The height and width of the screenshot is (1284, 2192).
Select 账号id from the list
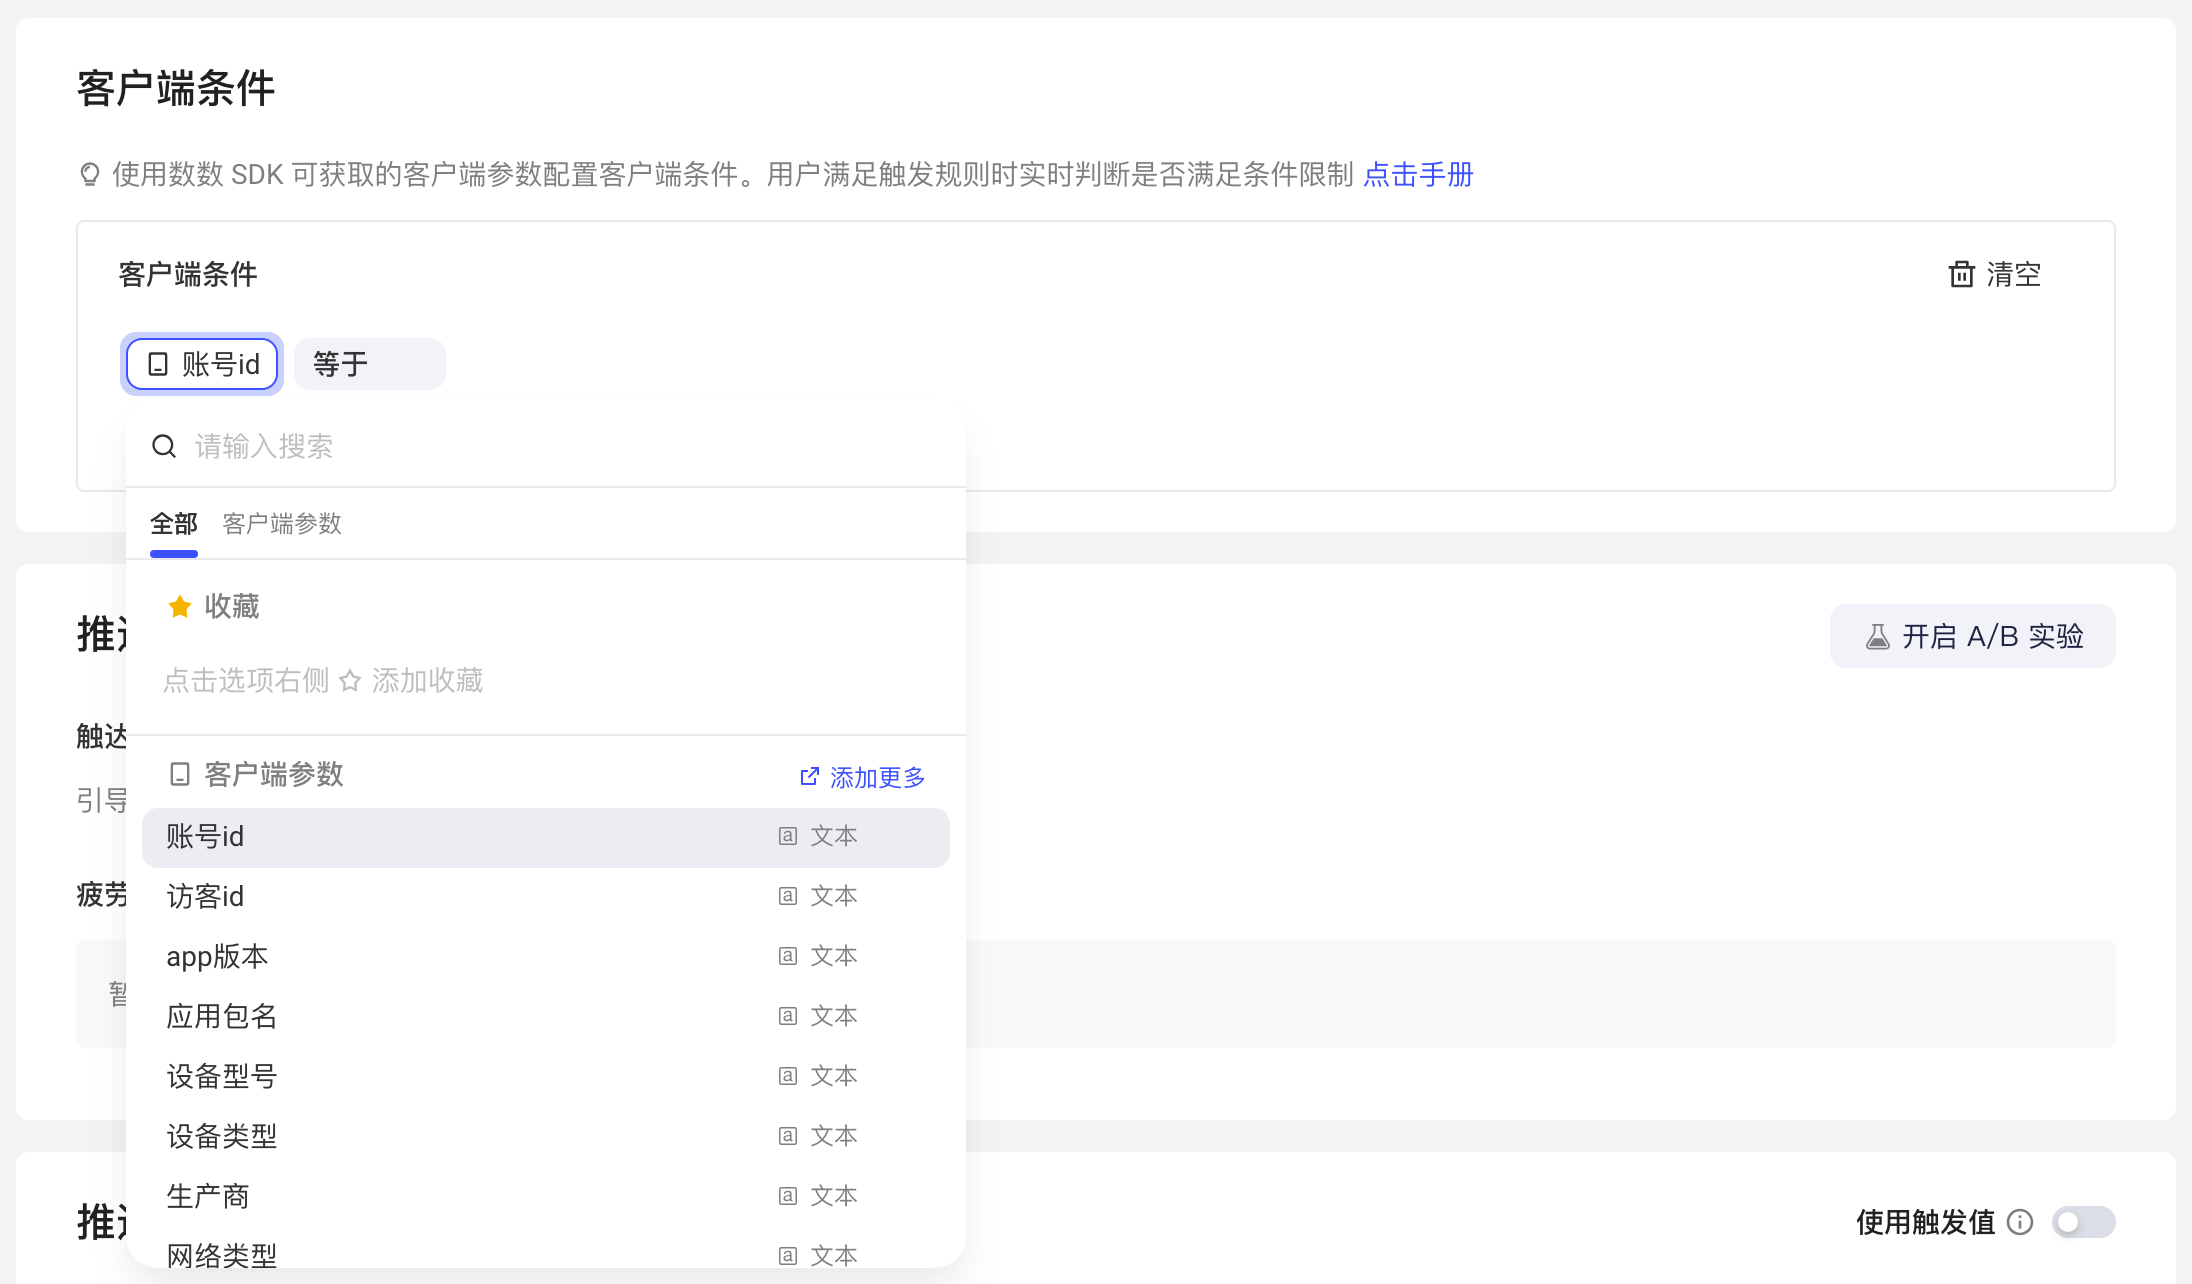[x=546, y=837]
